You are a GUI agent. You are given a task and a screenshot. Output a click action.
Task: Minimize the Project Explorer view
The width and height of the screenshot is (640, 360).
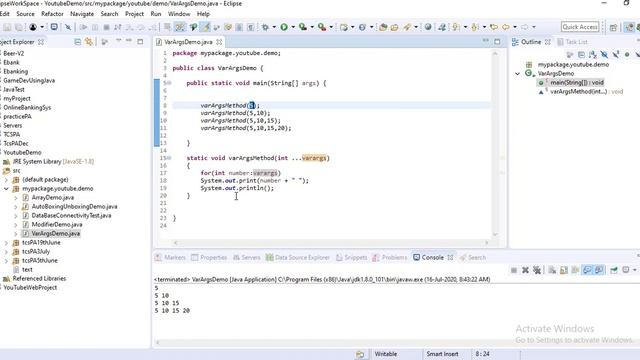pyautogui.click(x=129, y=41)
